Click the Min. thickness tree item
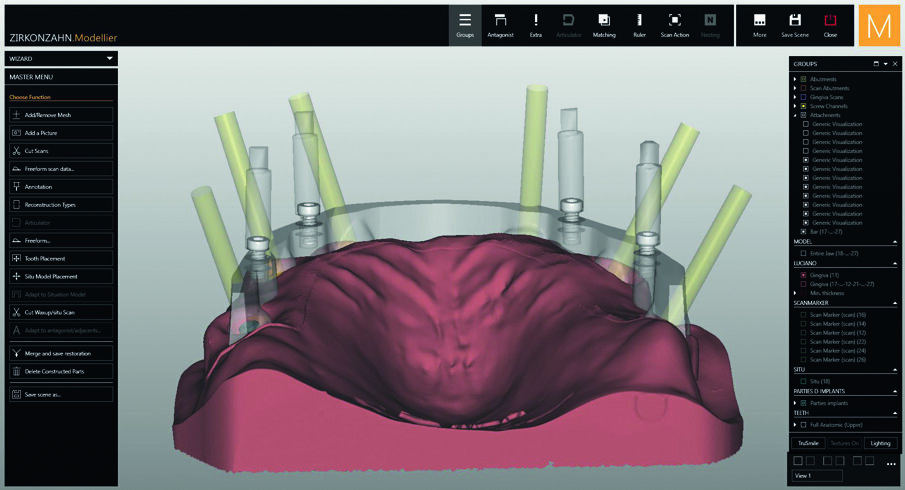The width and height of the screenshot is (905, 490). point(827,293)
